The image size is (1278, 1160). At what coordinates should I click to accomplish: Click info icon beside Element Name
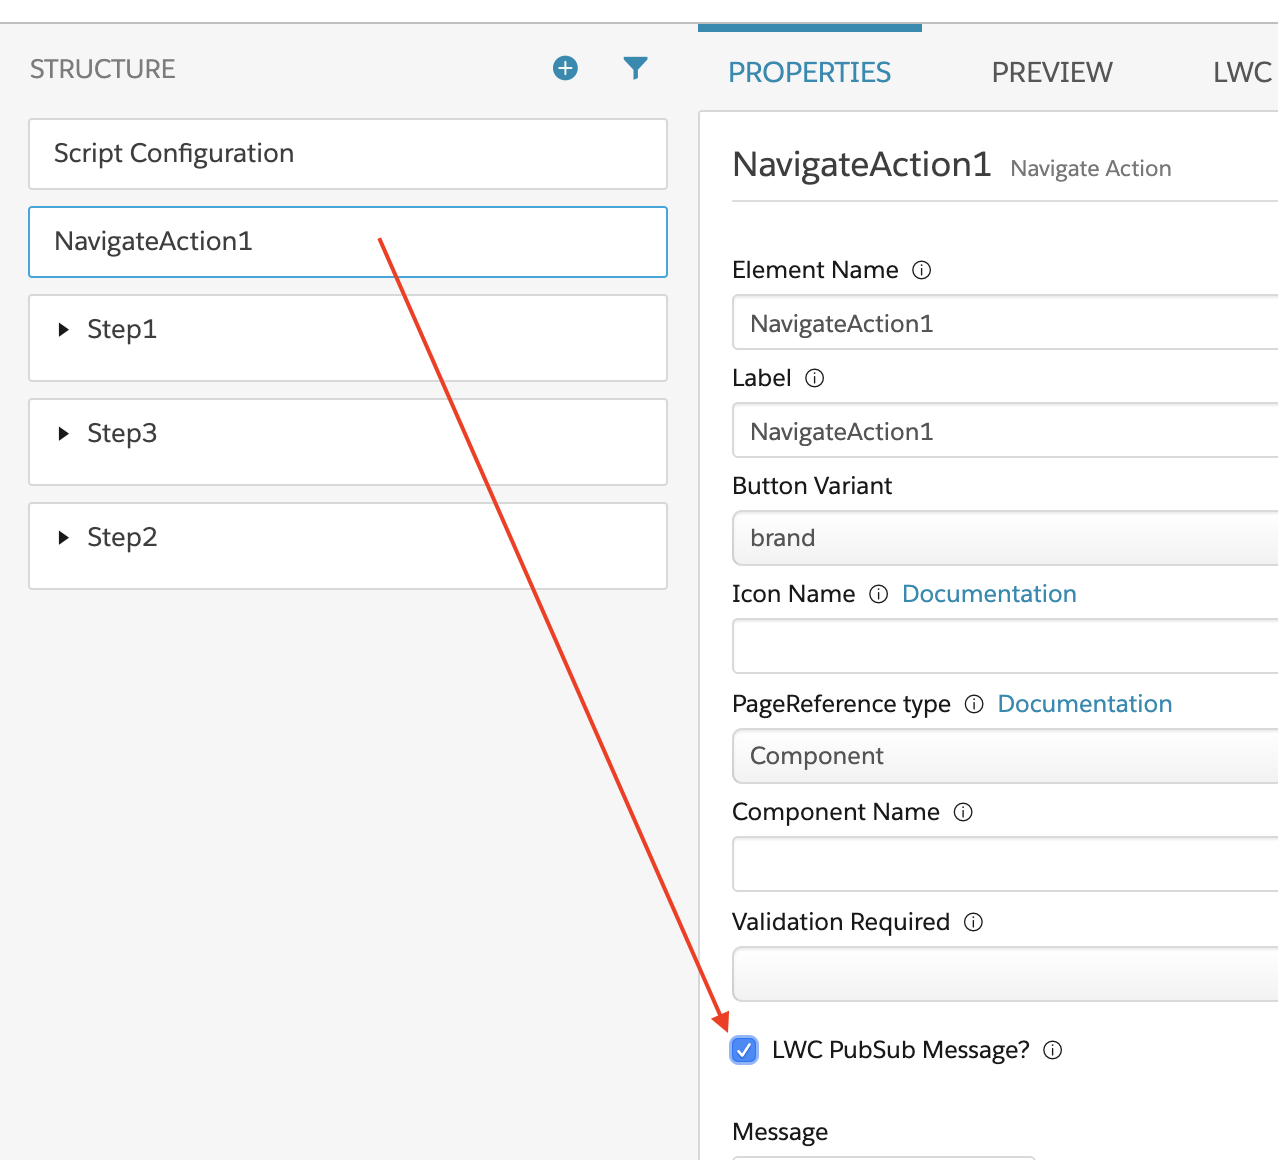click(x=922, y=270)
